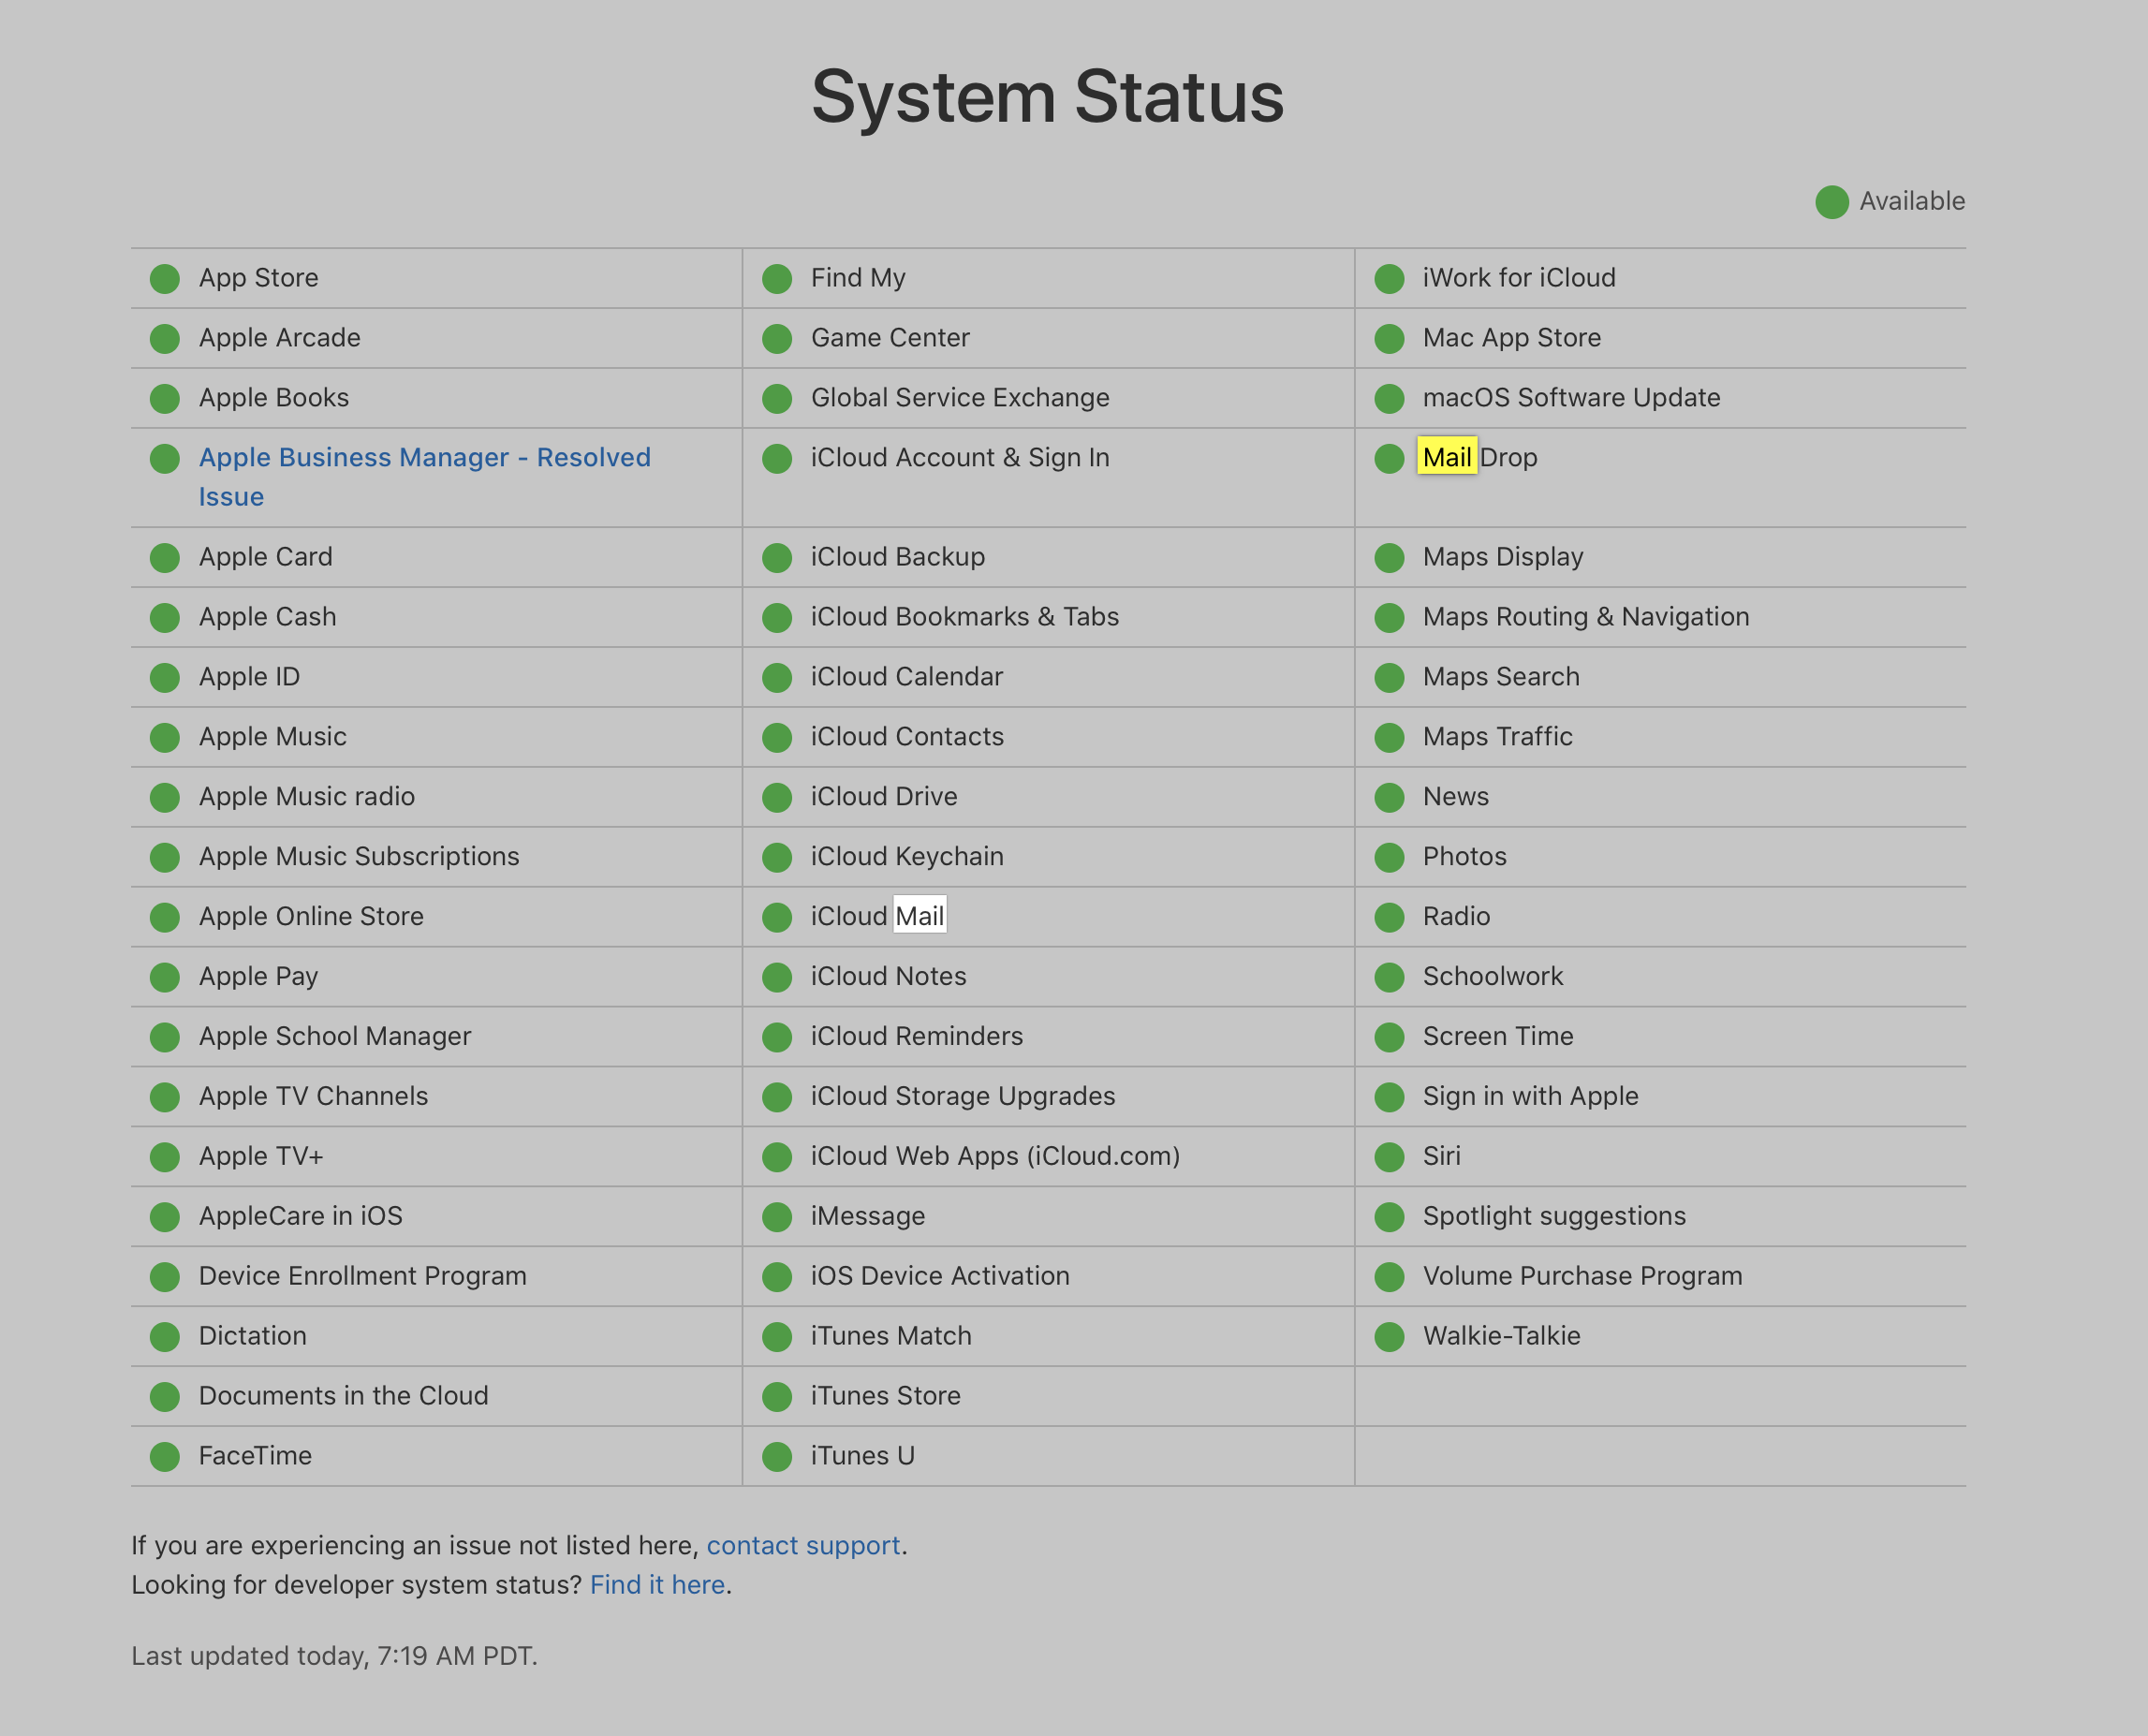Screen dimensions: 2148x1736
Task: Click the status dot for Apple Business Manager
Action: click(165, 459)
